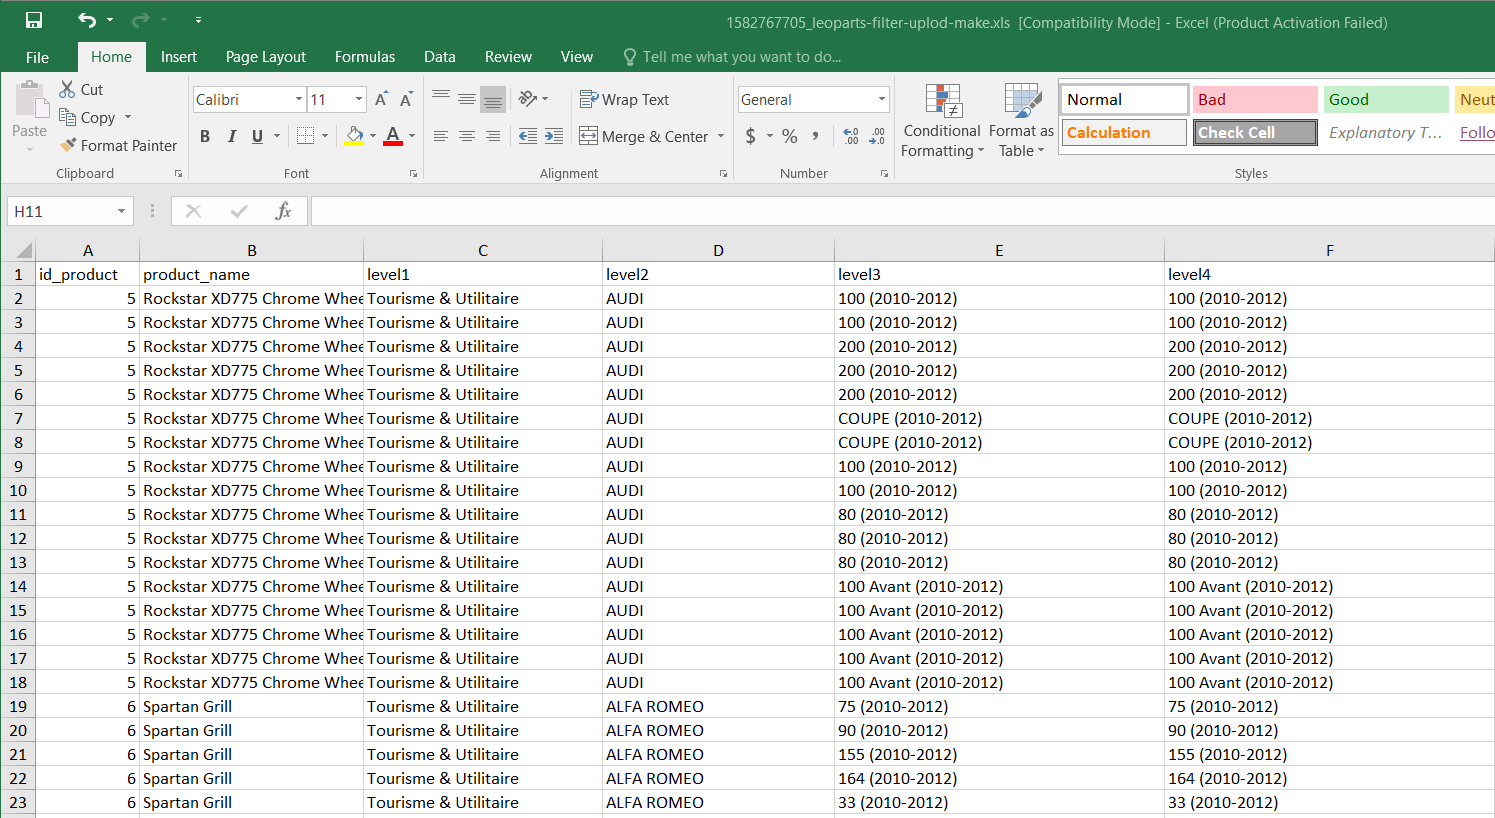Click Tell me what you want search box

(x=732, y=57)
